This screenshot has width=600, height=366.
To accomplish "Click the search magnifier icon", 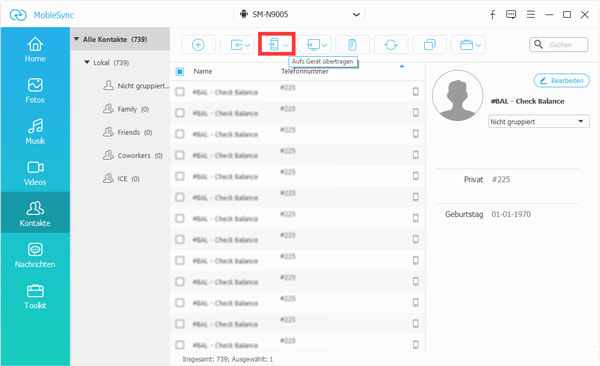I will 538,44.
